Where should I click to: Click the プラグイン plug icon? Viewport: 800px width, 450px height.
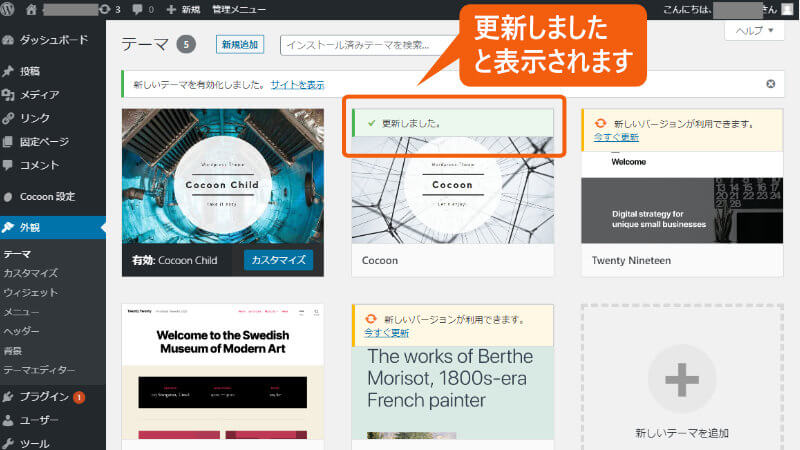(x=8, y=396)
